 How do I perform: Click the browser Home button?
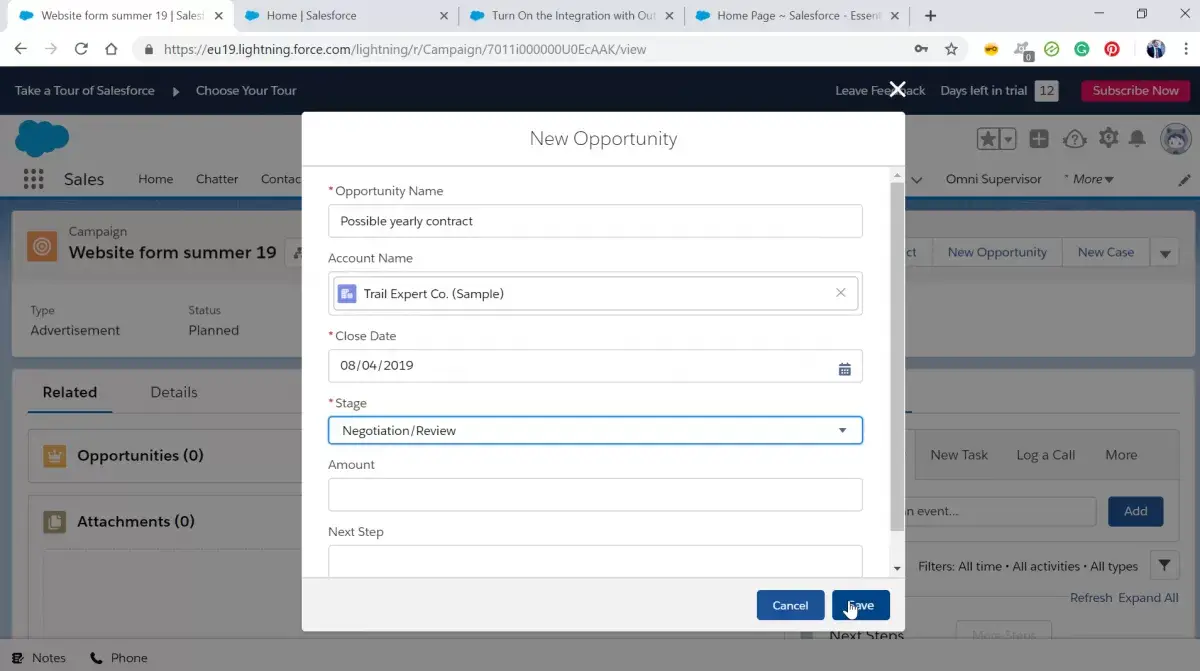[111, 49]
